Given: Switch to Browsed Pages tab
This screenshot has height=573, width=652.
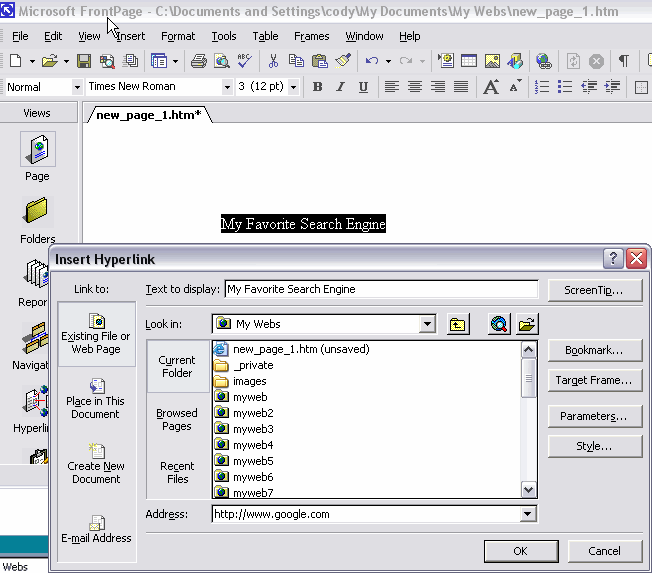Looking at the screenshot, I should pyautogui.click(x=177, y=419).
